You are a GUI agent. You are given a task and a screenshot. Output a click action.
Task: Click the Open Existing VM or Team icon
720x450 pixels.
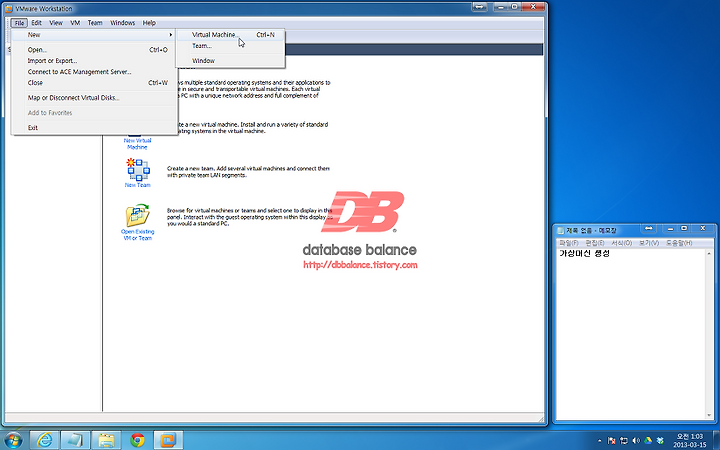(x=138, y=215)
